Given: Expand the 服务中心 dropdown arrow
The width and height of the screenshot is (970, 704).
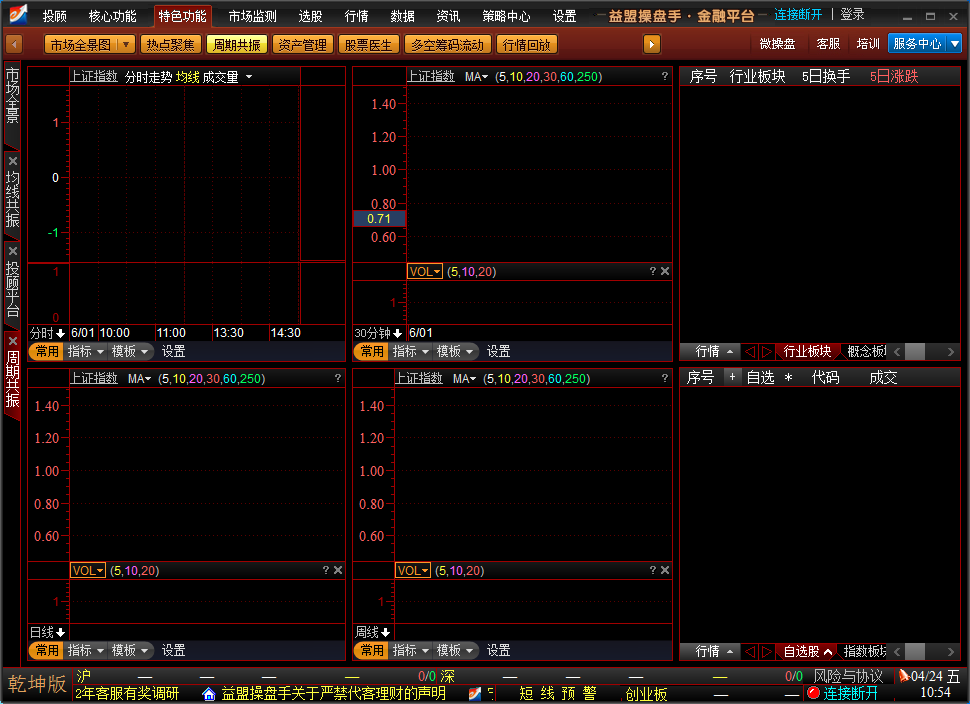Looking at the screenshot, I should pos(953,44).
